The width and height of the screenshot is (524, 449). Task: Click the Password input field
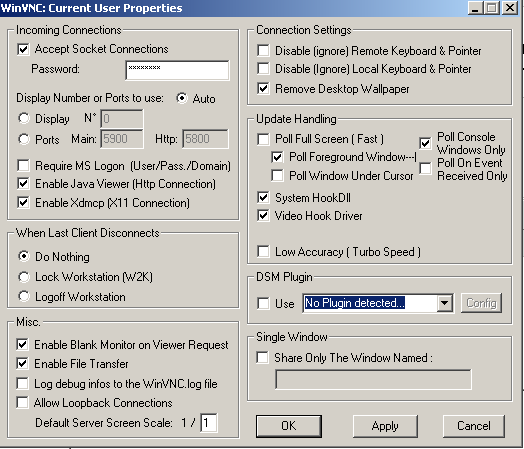[177, 70]
